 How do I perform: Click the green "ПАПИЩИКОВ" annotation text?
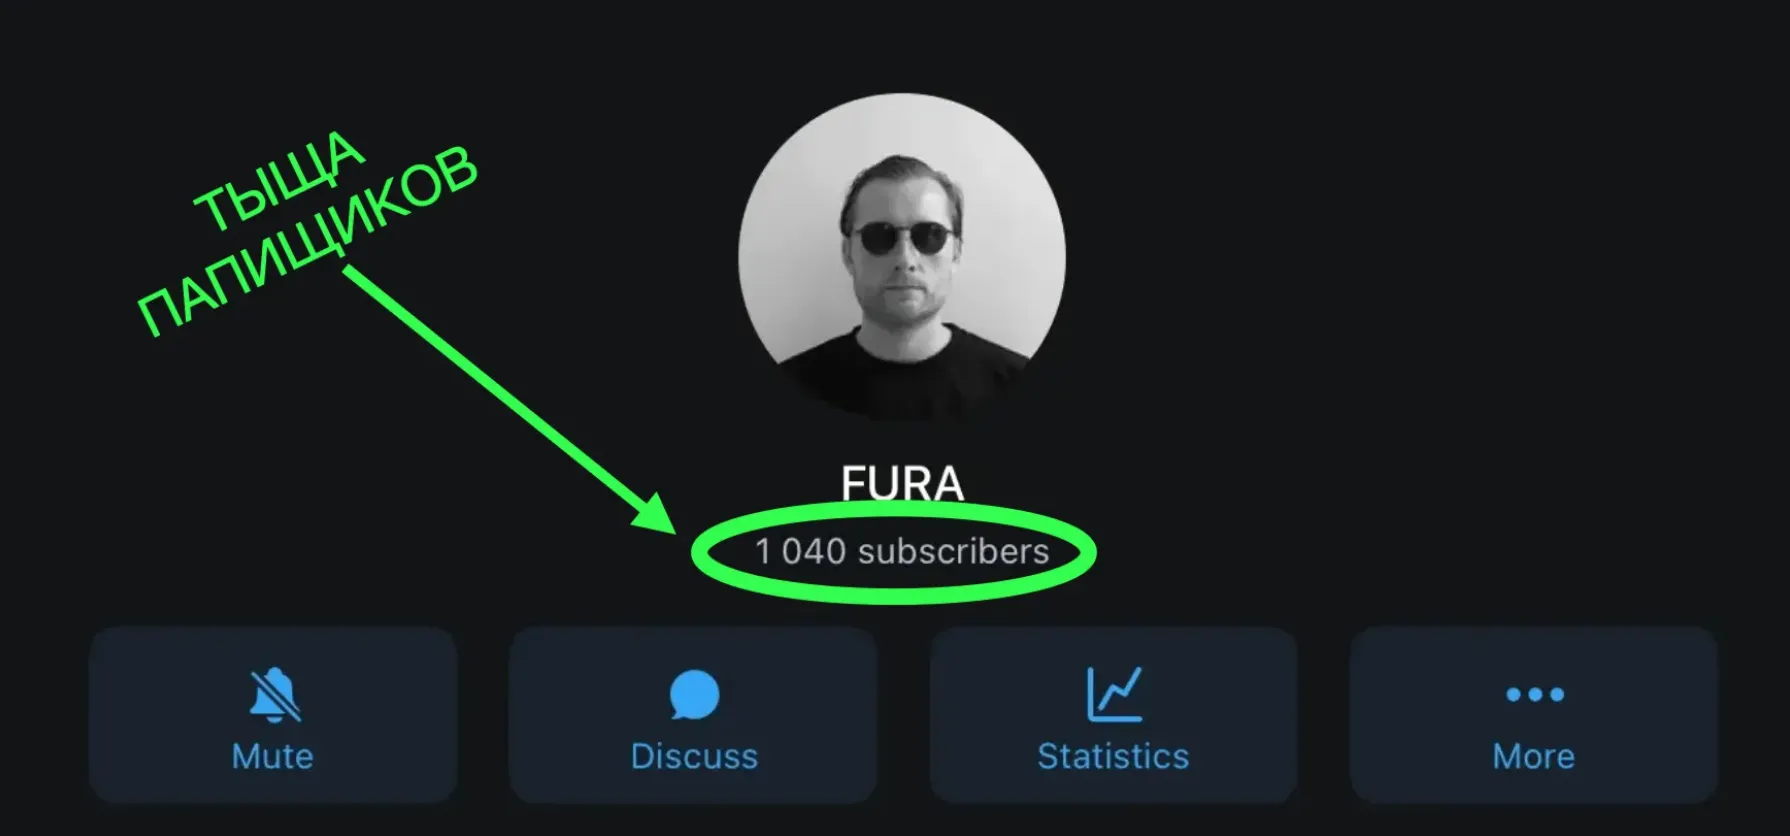click(308, 242)
